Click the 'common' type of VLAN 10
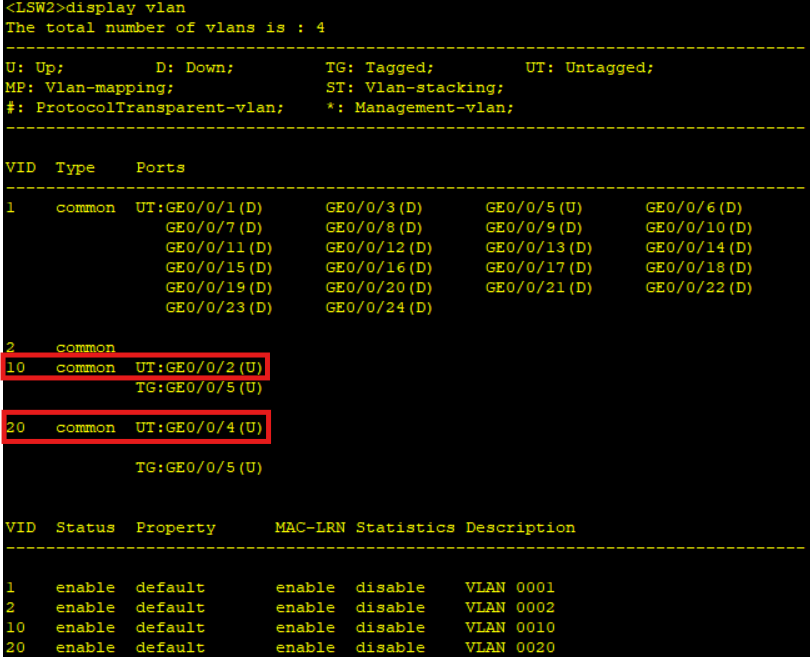 pyautogui.click(x=86, y=368)
